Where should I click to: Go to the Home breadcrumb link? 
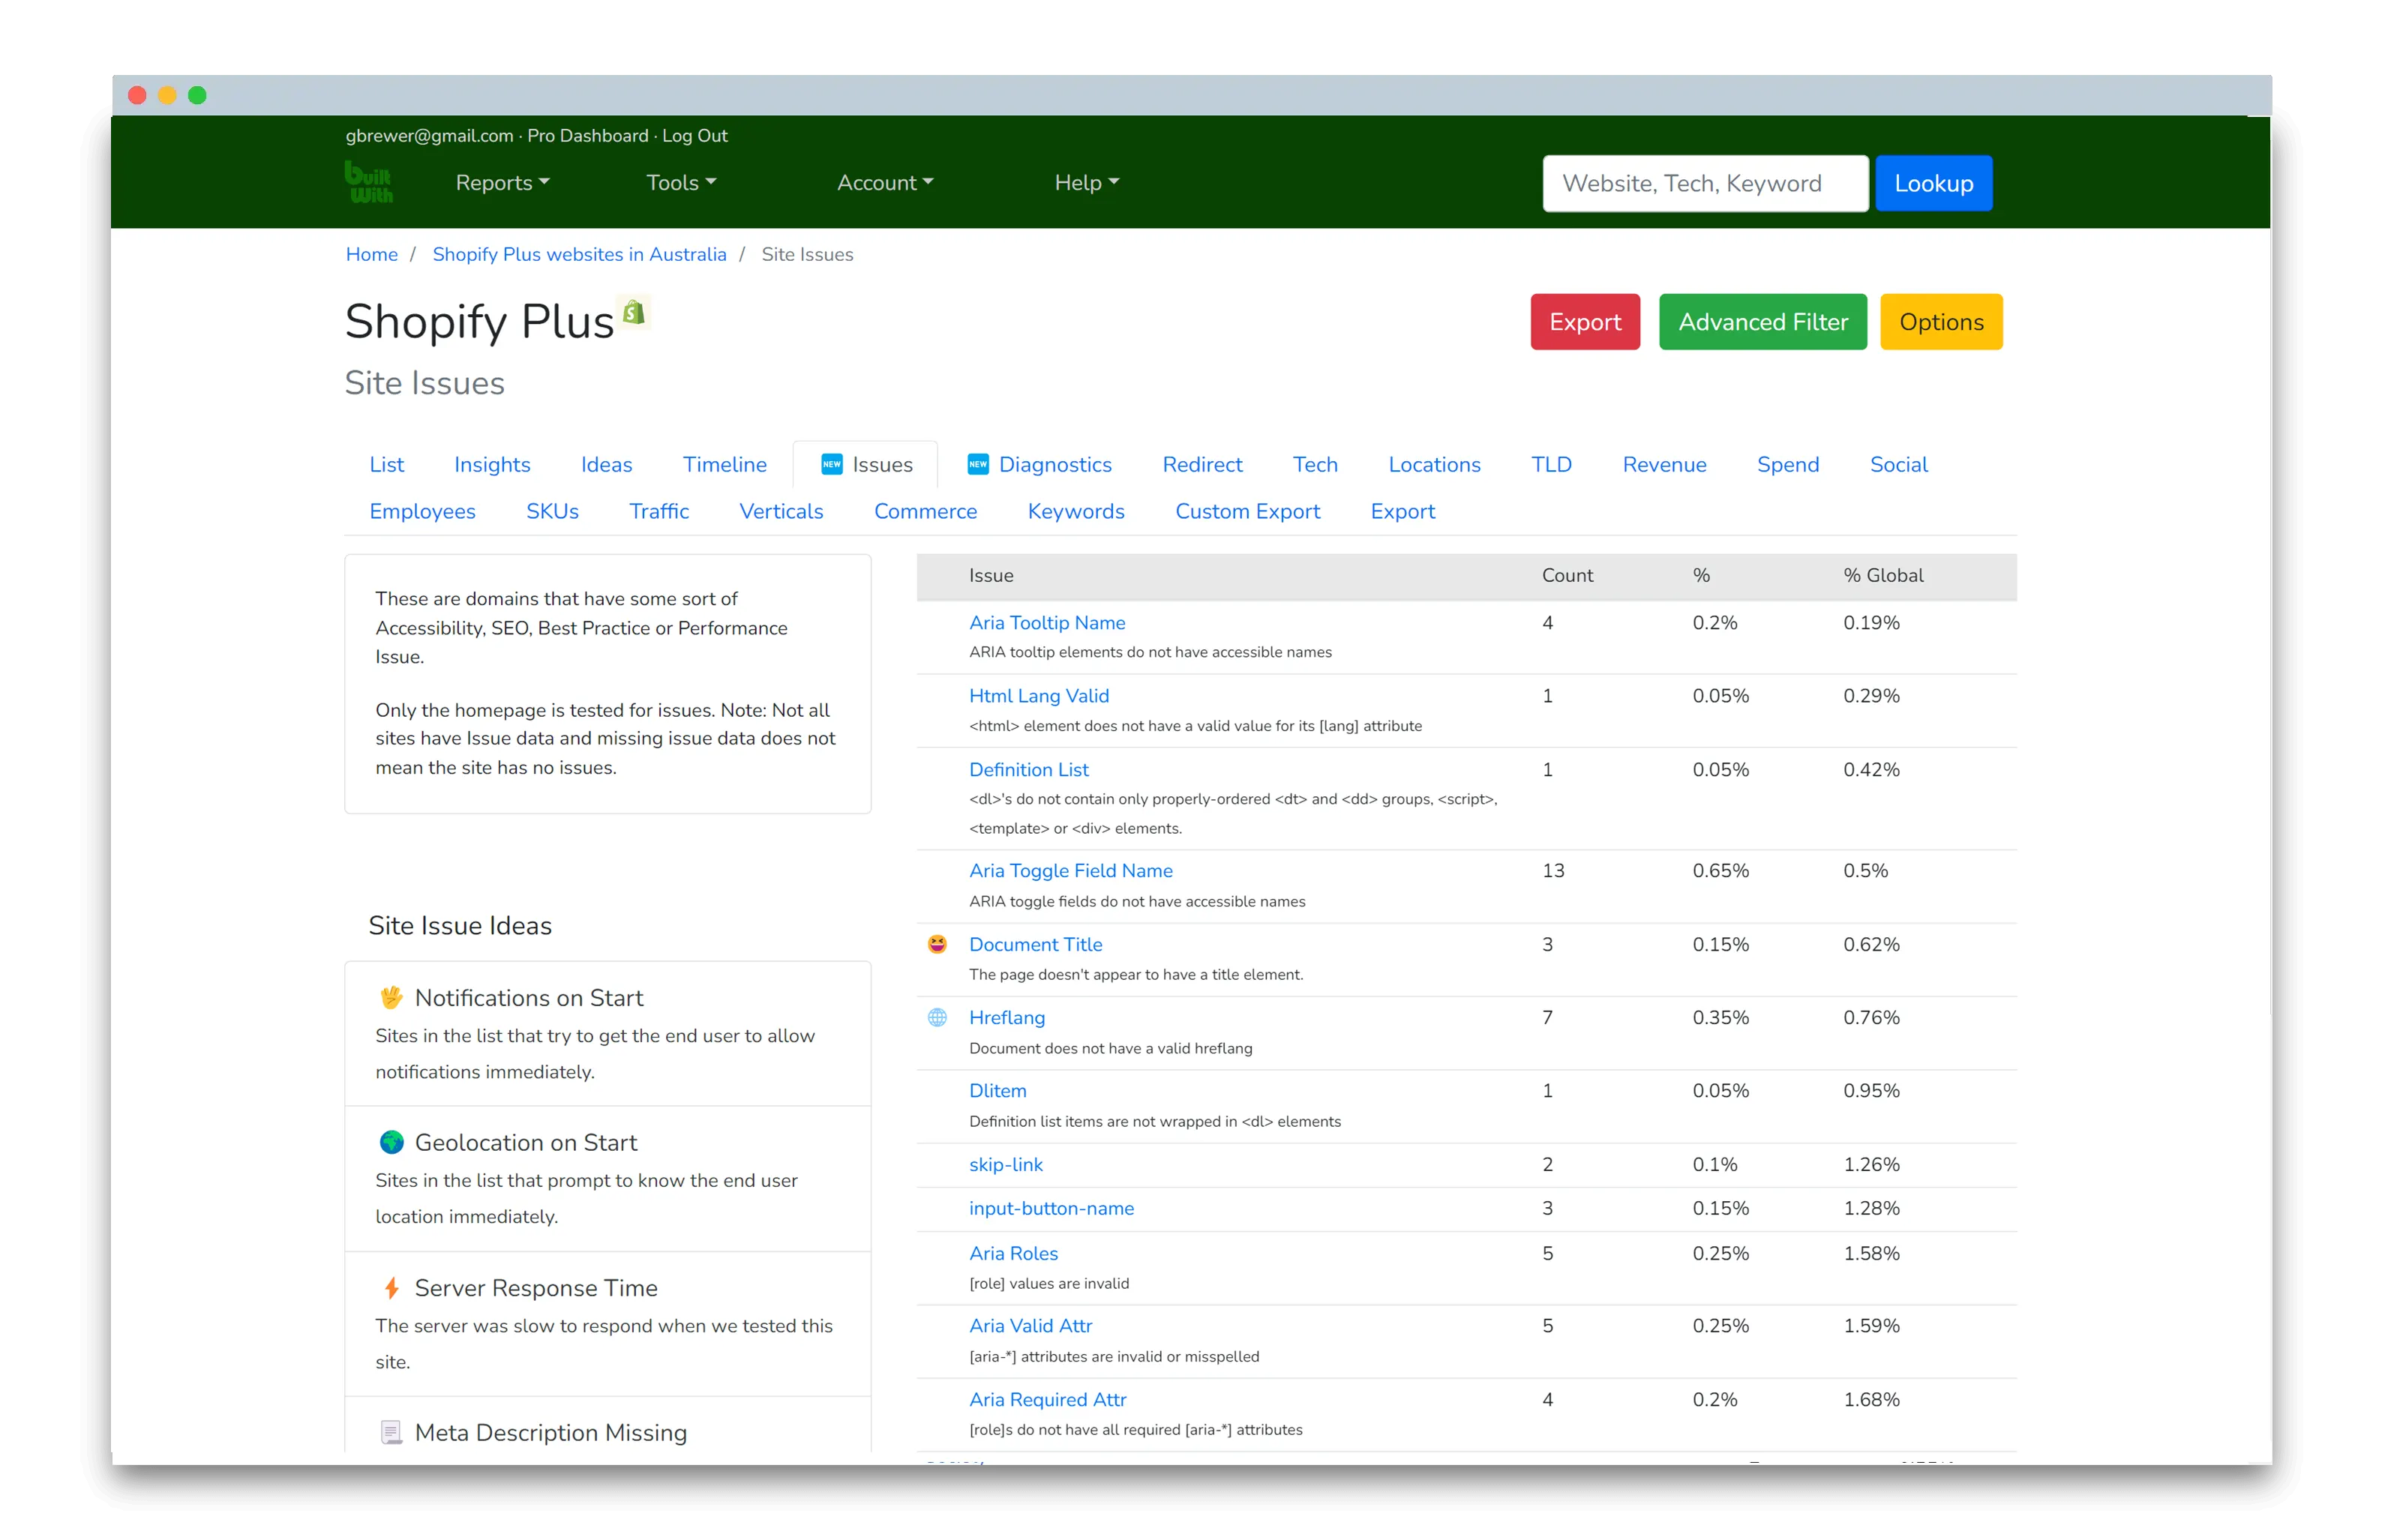tap(371, 254)
